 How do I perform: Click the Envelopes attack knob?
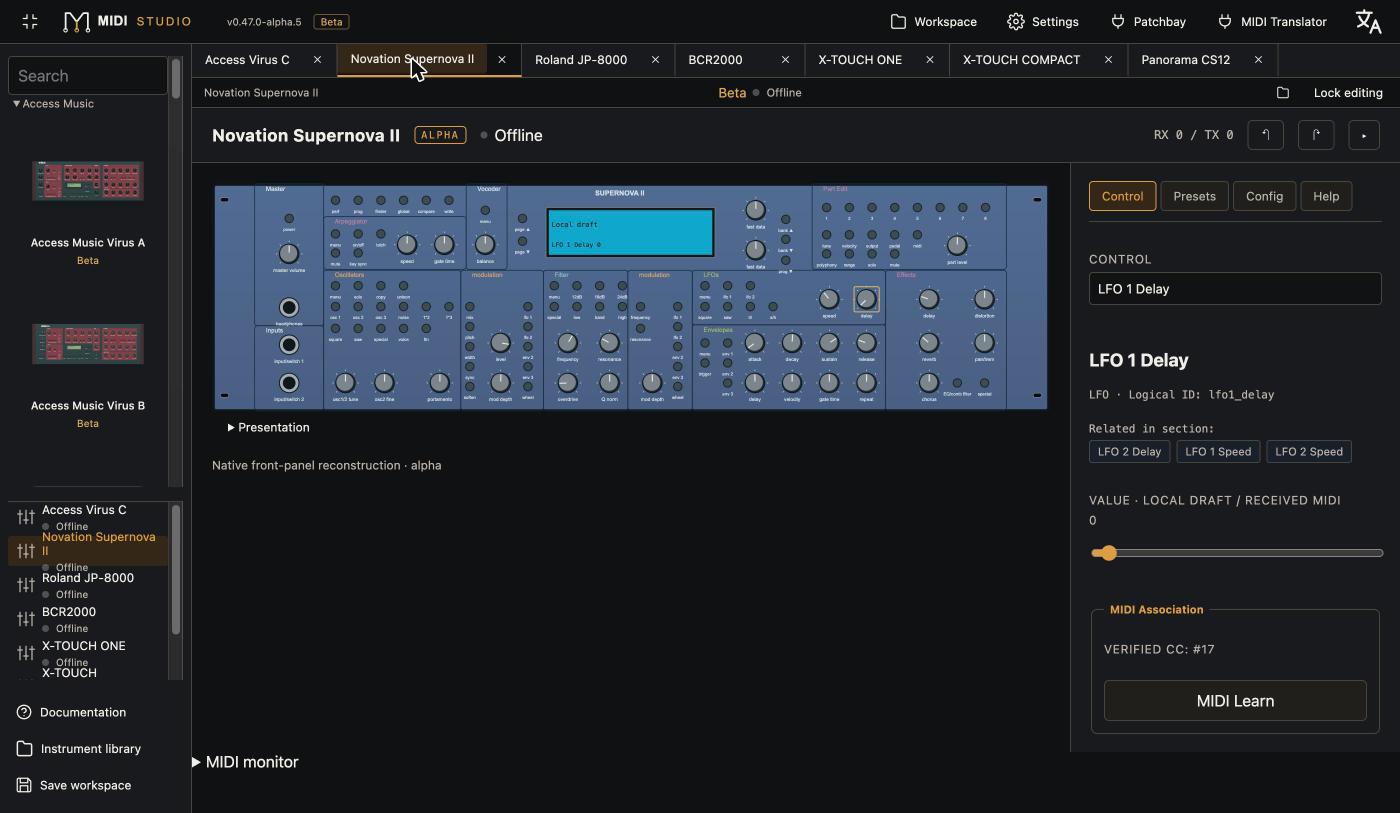755,343
